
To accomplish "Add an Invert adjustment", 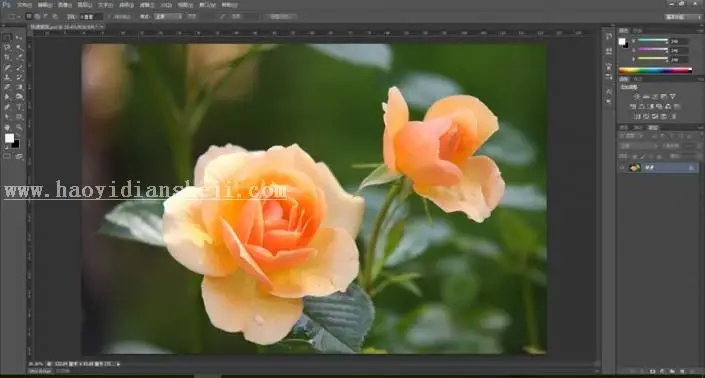I will [x=637, y=116].
